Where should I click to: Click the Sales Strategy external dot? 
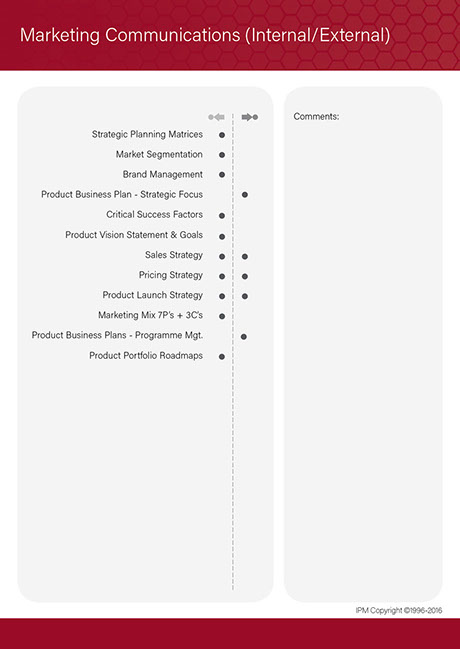[x=245, y=257]
